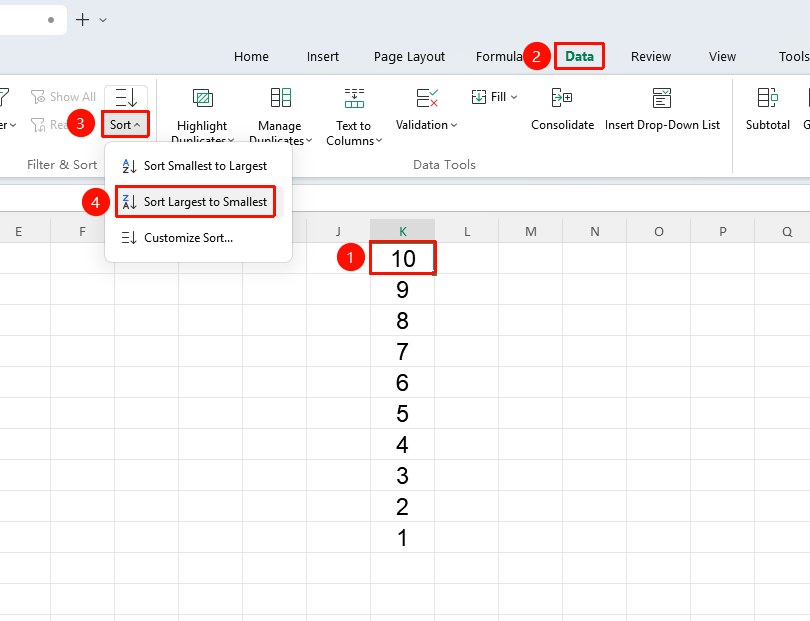Click the Text to Columns icon
This screenshot has width=810, height=621.
tap(354, 98)
